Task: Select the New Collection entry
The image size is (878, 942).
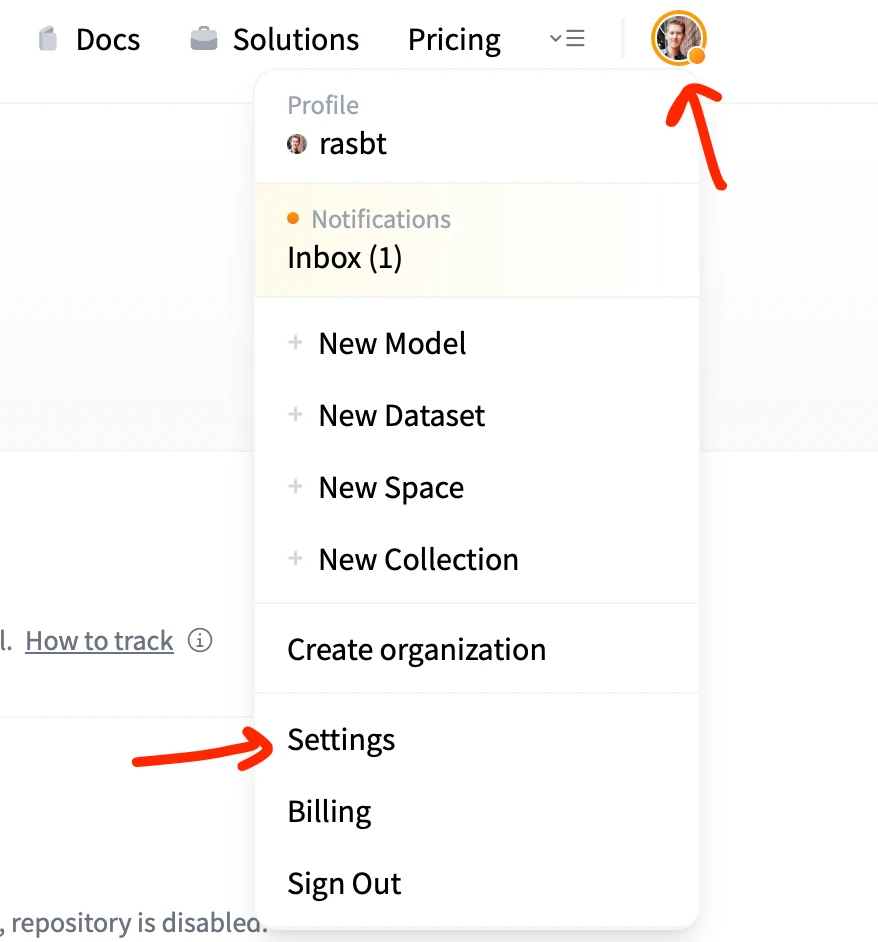Action: coord(418,559)
